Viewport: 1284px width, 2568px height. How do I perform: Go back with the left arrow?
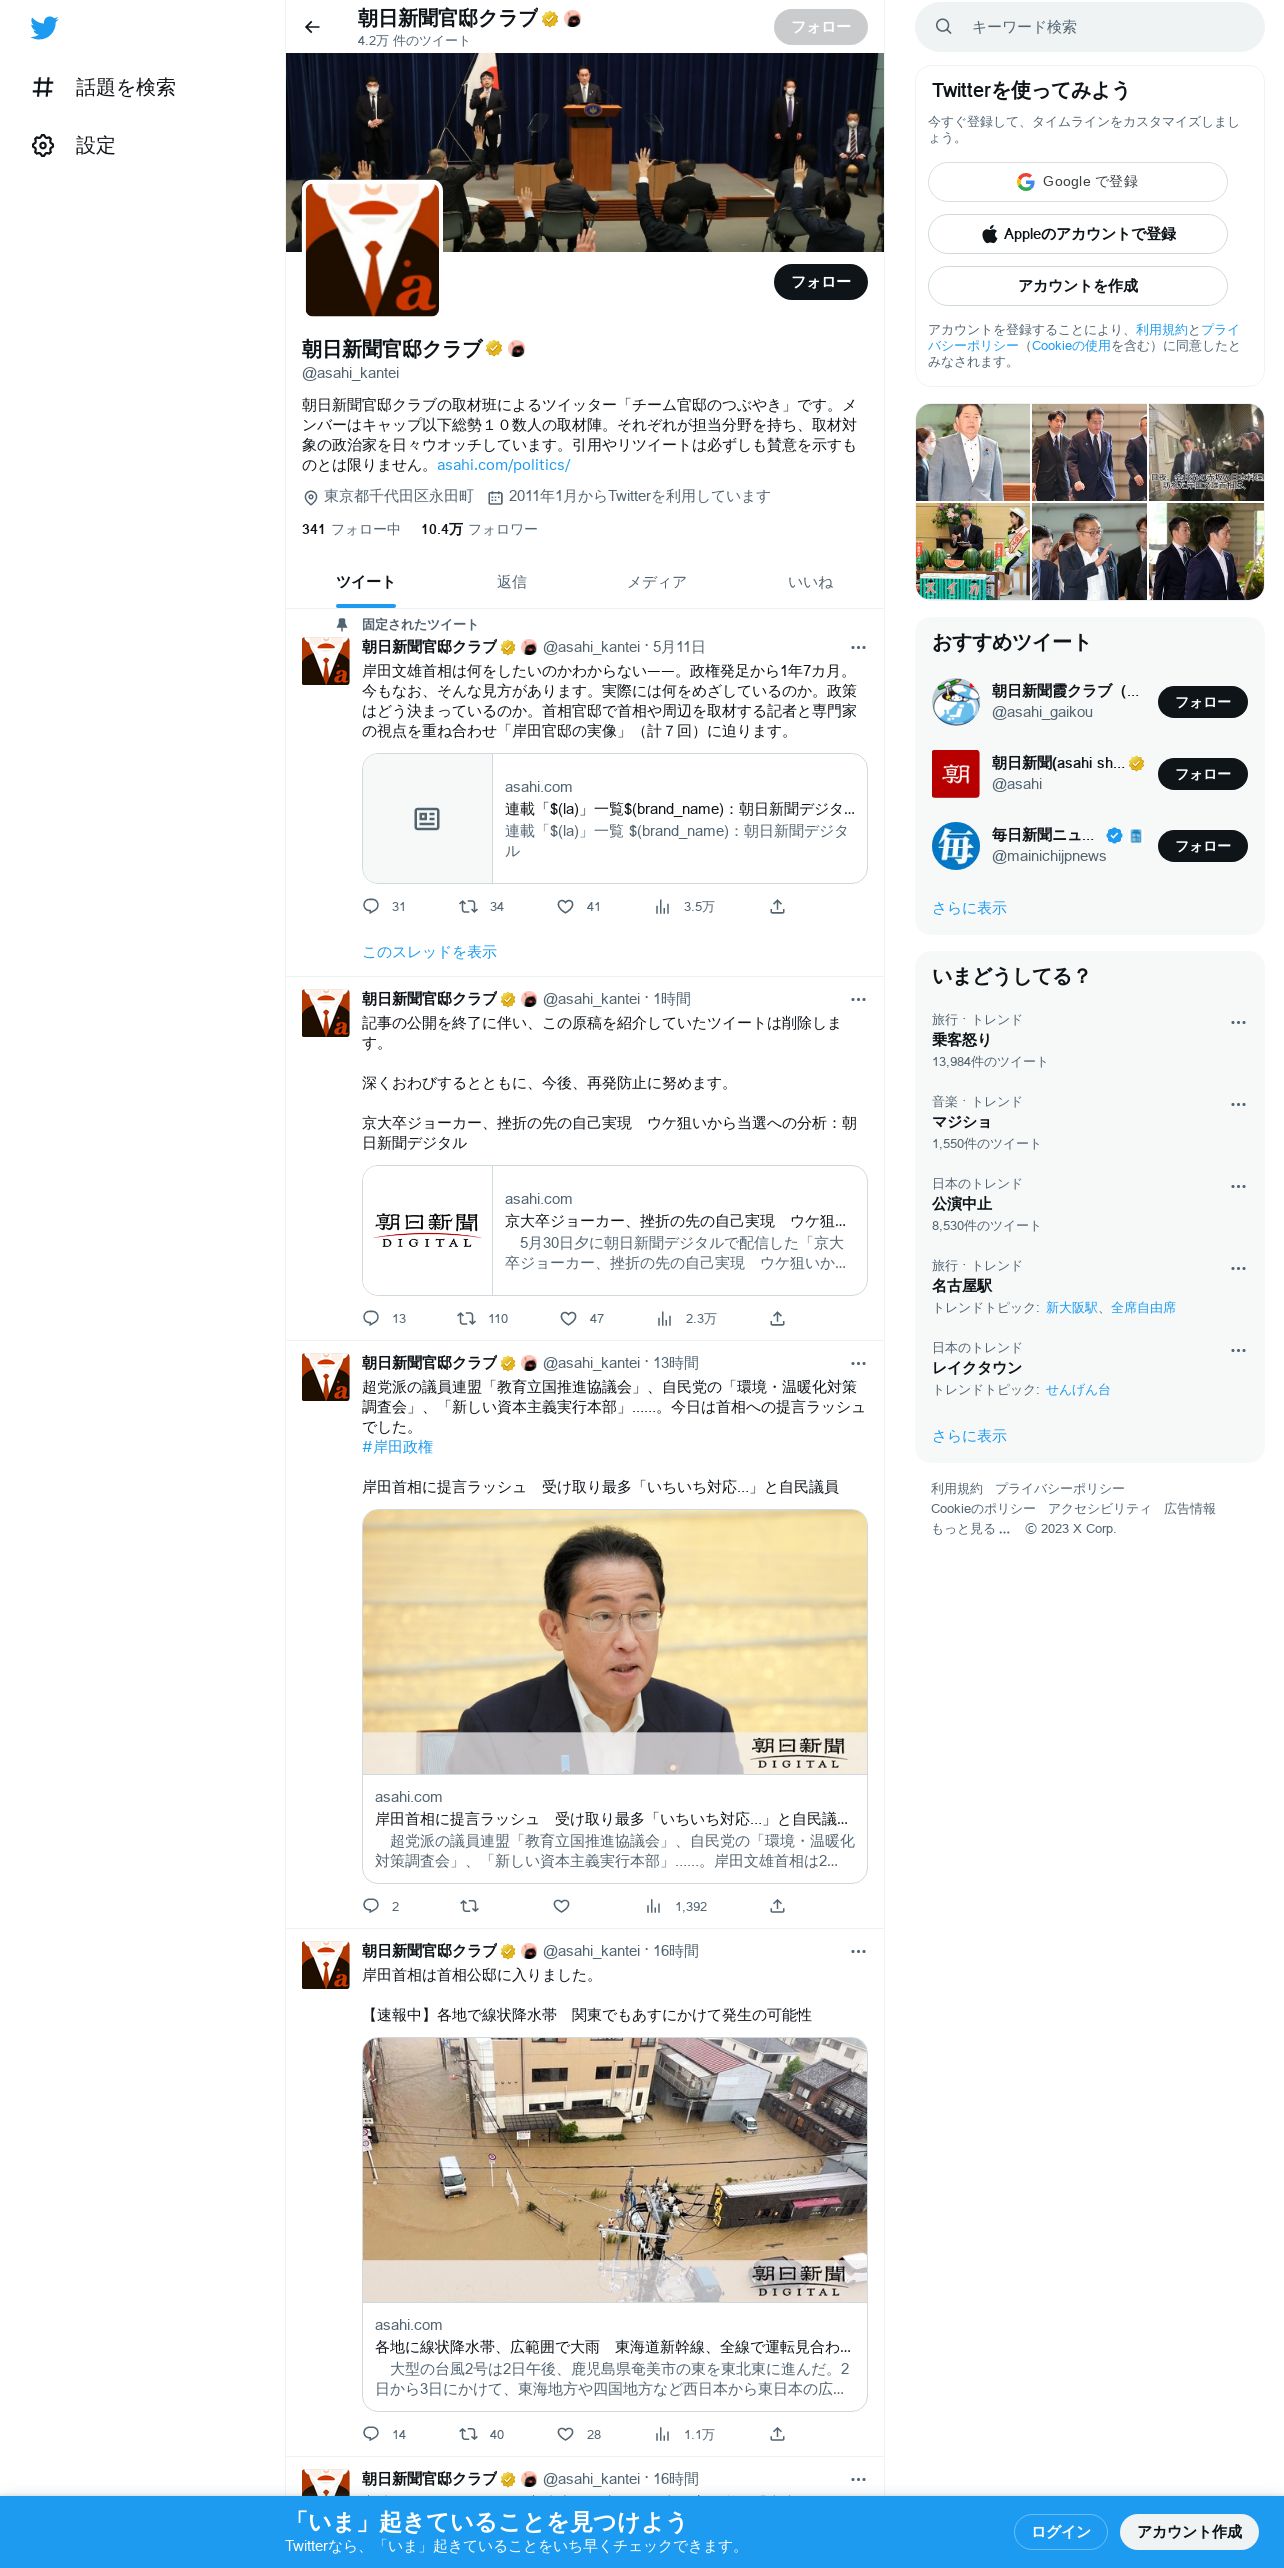312,27
